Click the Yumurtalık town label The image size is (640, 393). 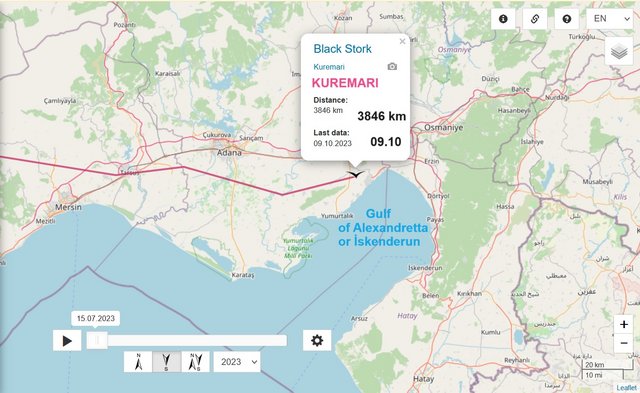(x=336, y=216)
